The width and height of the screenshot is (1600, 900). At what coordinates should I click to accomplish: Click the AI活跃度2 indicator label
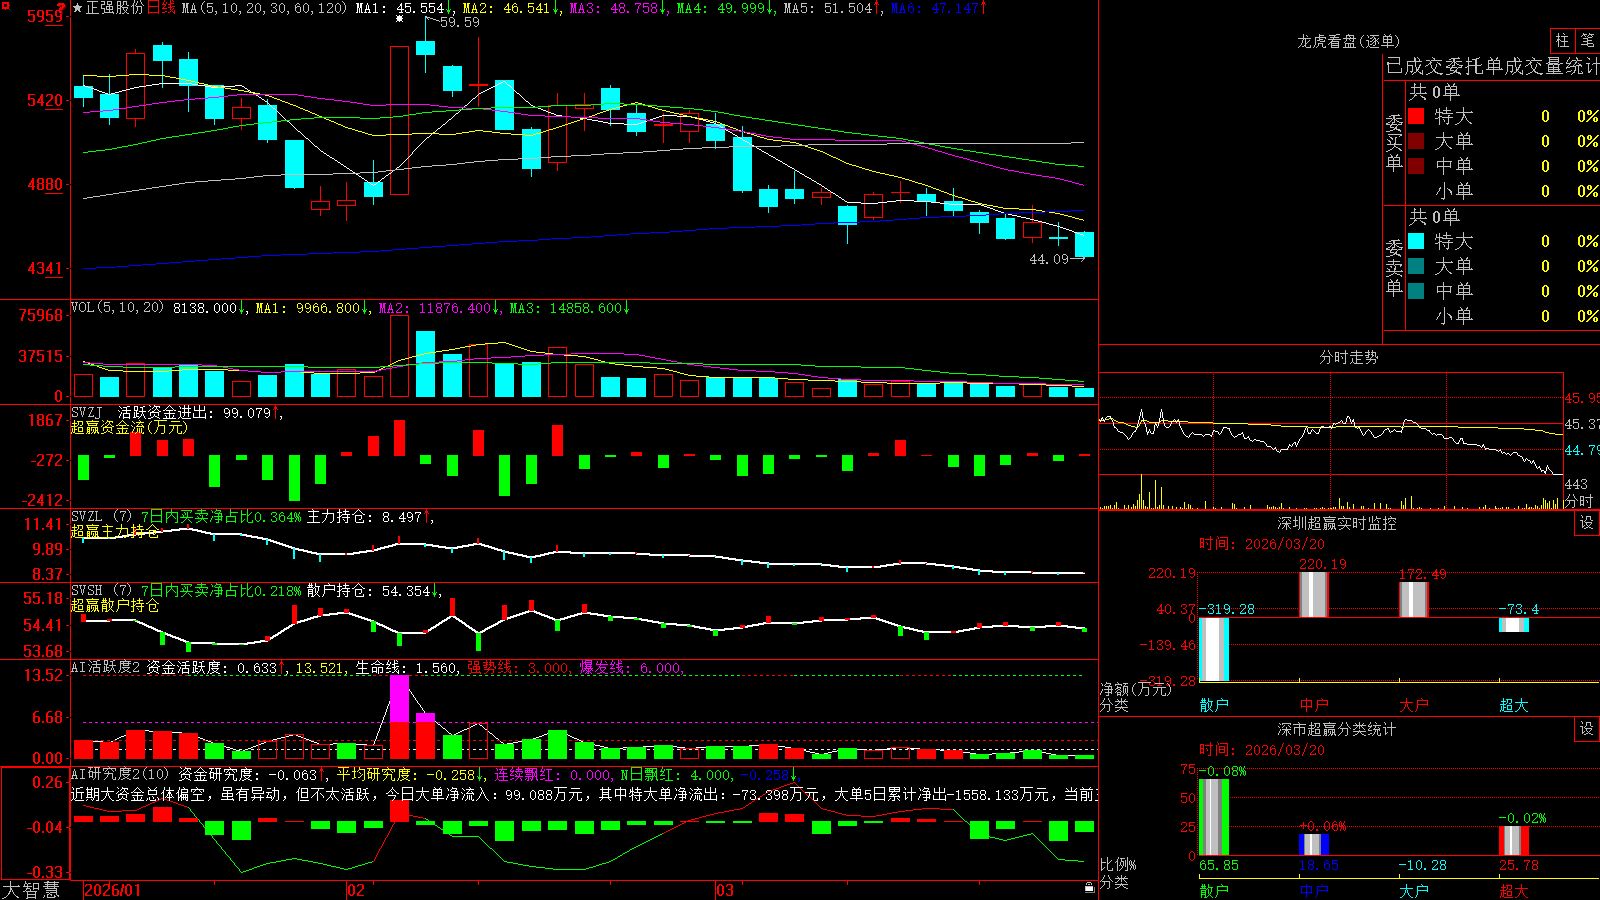tap(106, 667)
